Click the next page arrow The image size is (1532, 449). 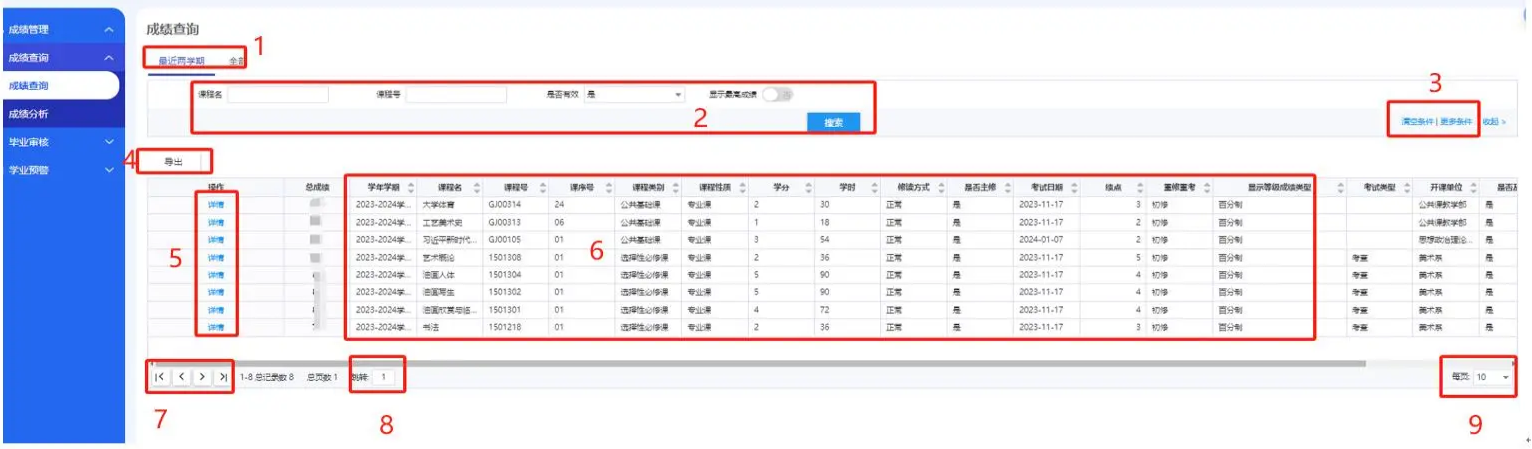pos(202,377)
